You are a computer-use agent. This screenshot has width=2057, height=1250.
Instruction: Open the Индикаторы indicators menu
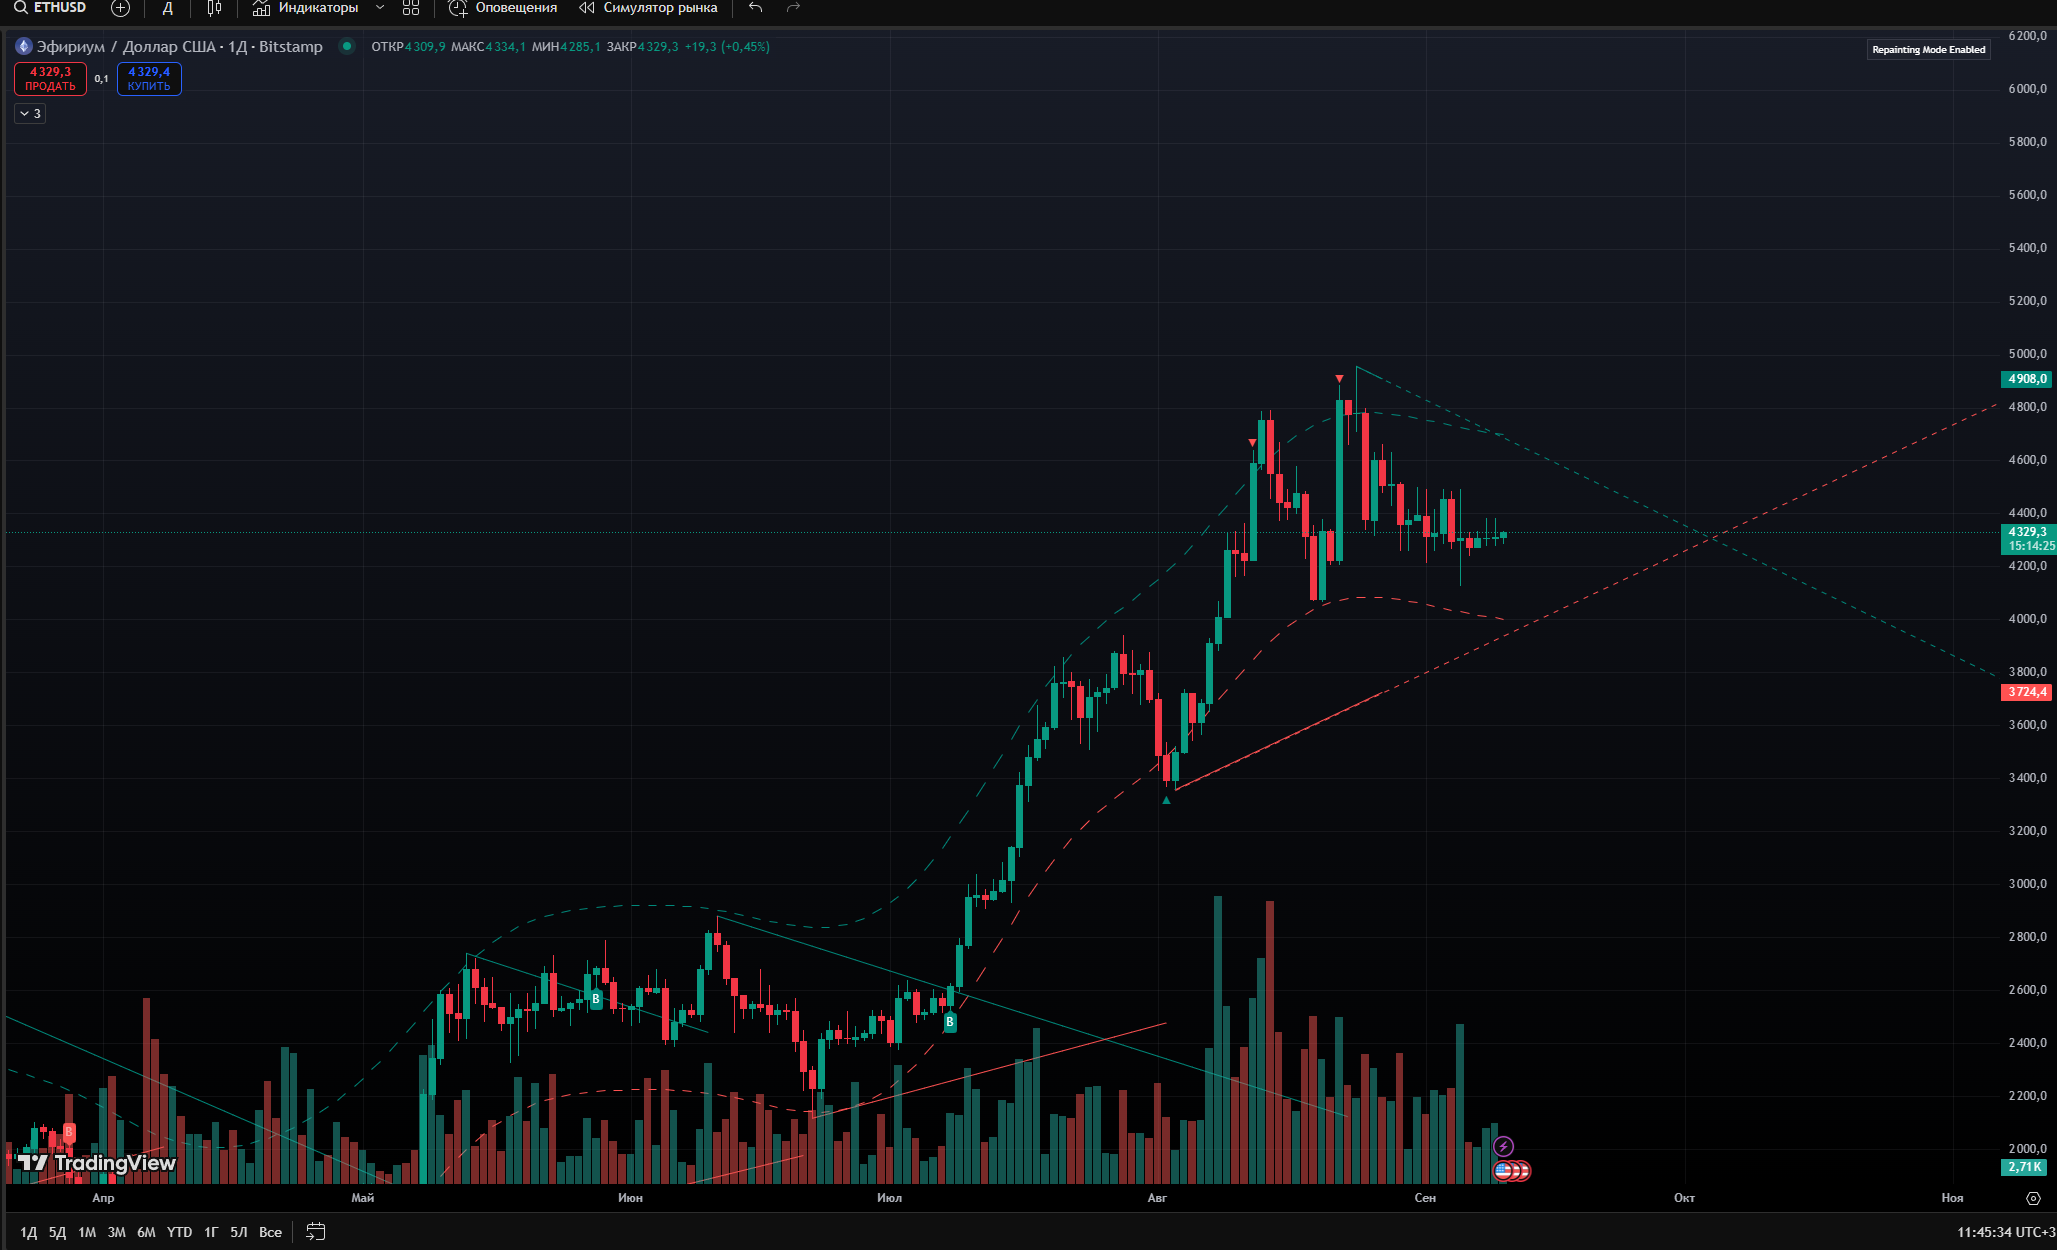(x=306, y=8)
